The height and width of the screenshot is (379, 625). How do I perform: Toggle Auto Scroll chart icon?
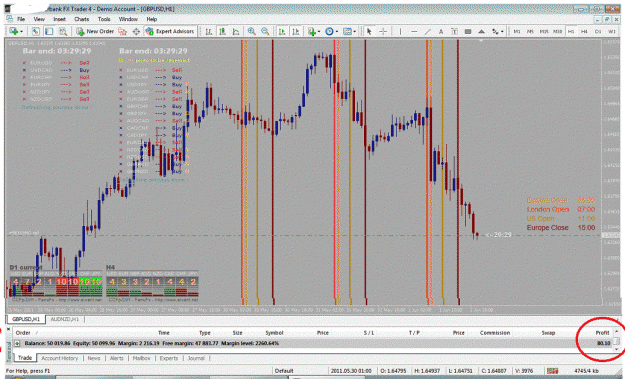(x=282, y=31)
